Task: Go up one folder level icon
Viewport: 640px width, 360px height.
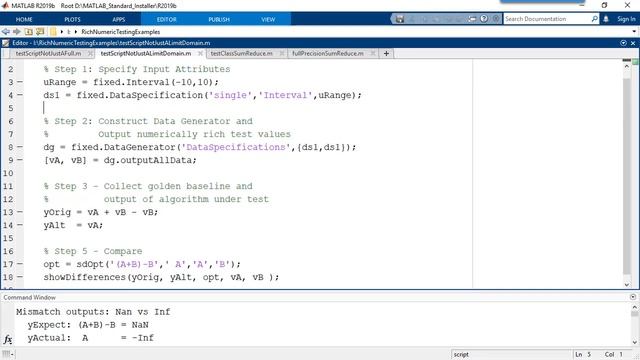Action: (x=29, y=31)
